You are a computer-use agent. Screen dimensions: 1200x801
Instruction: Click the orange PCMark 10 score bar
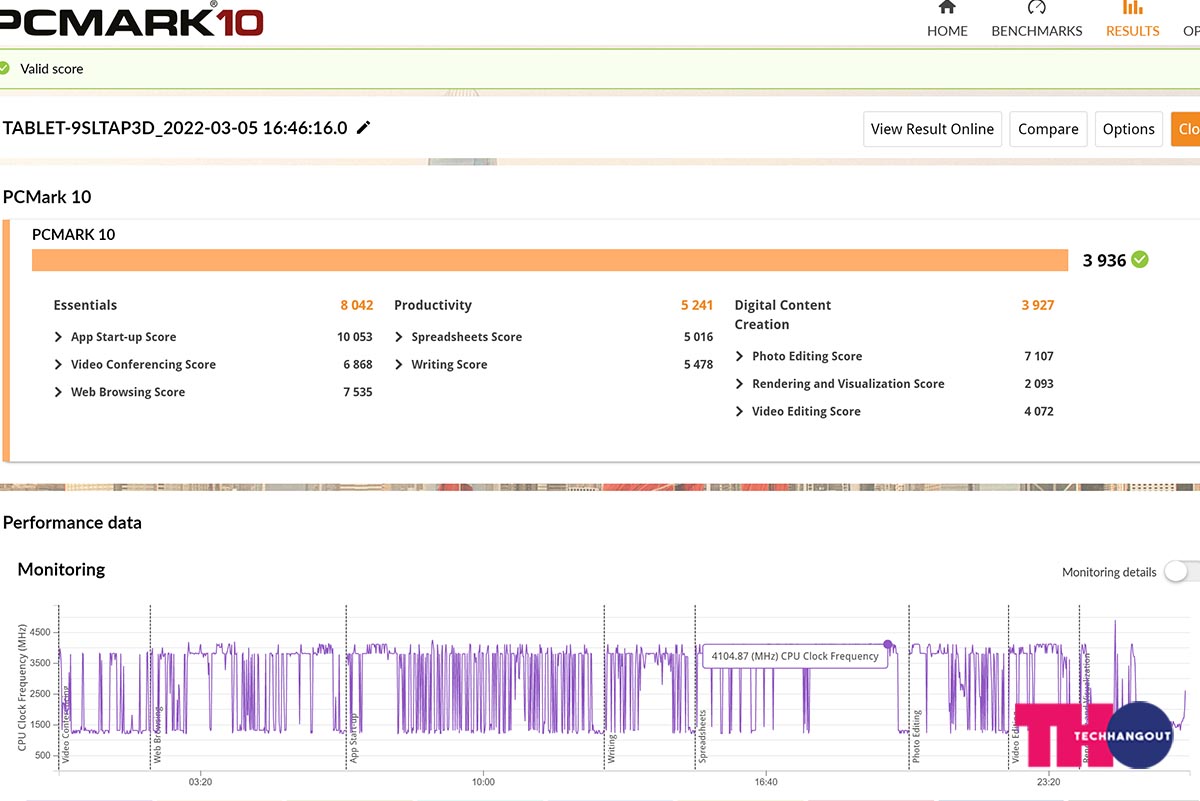[550, 260]
